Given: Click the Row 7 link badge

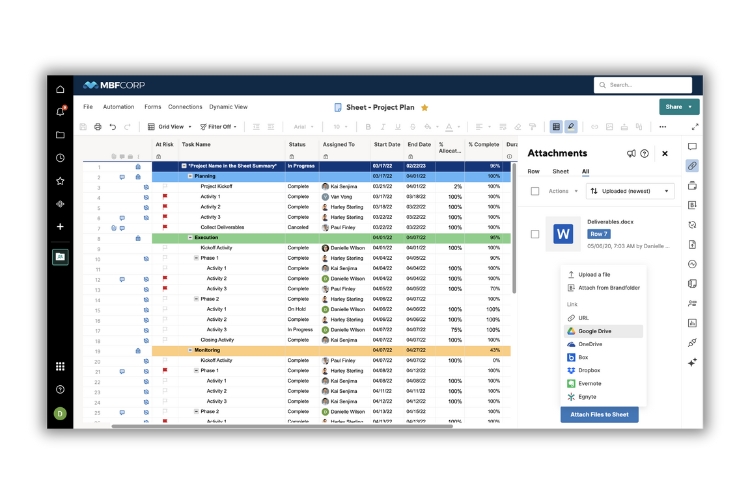Looking at the screenshot, I should point(599,234).
